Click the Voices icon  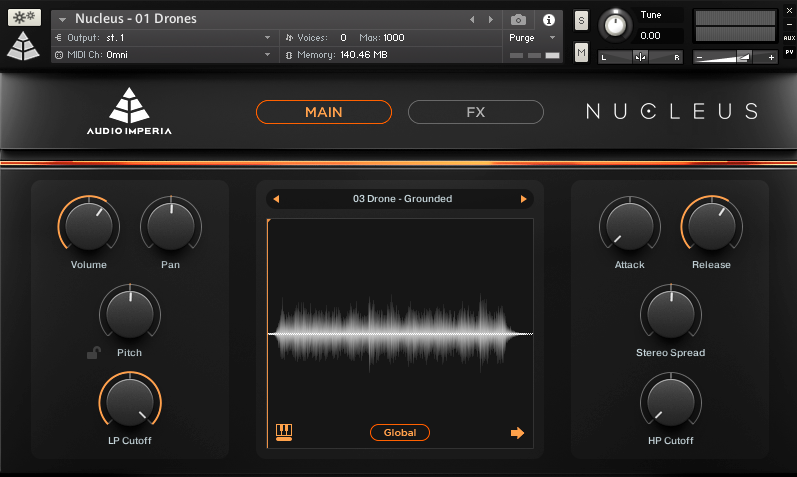(289, 38)
